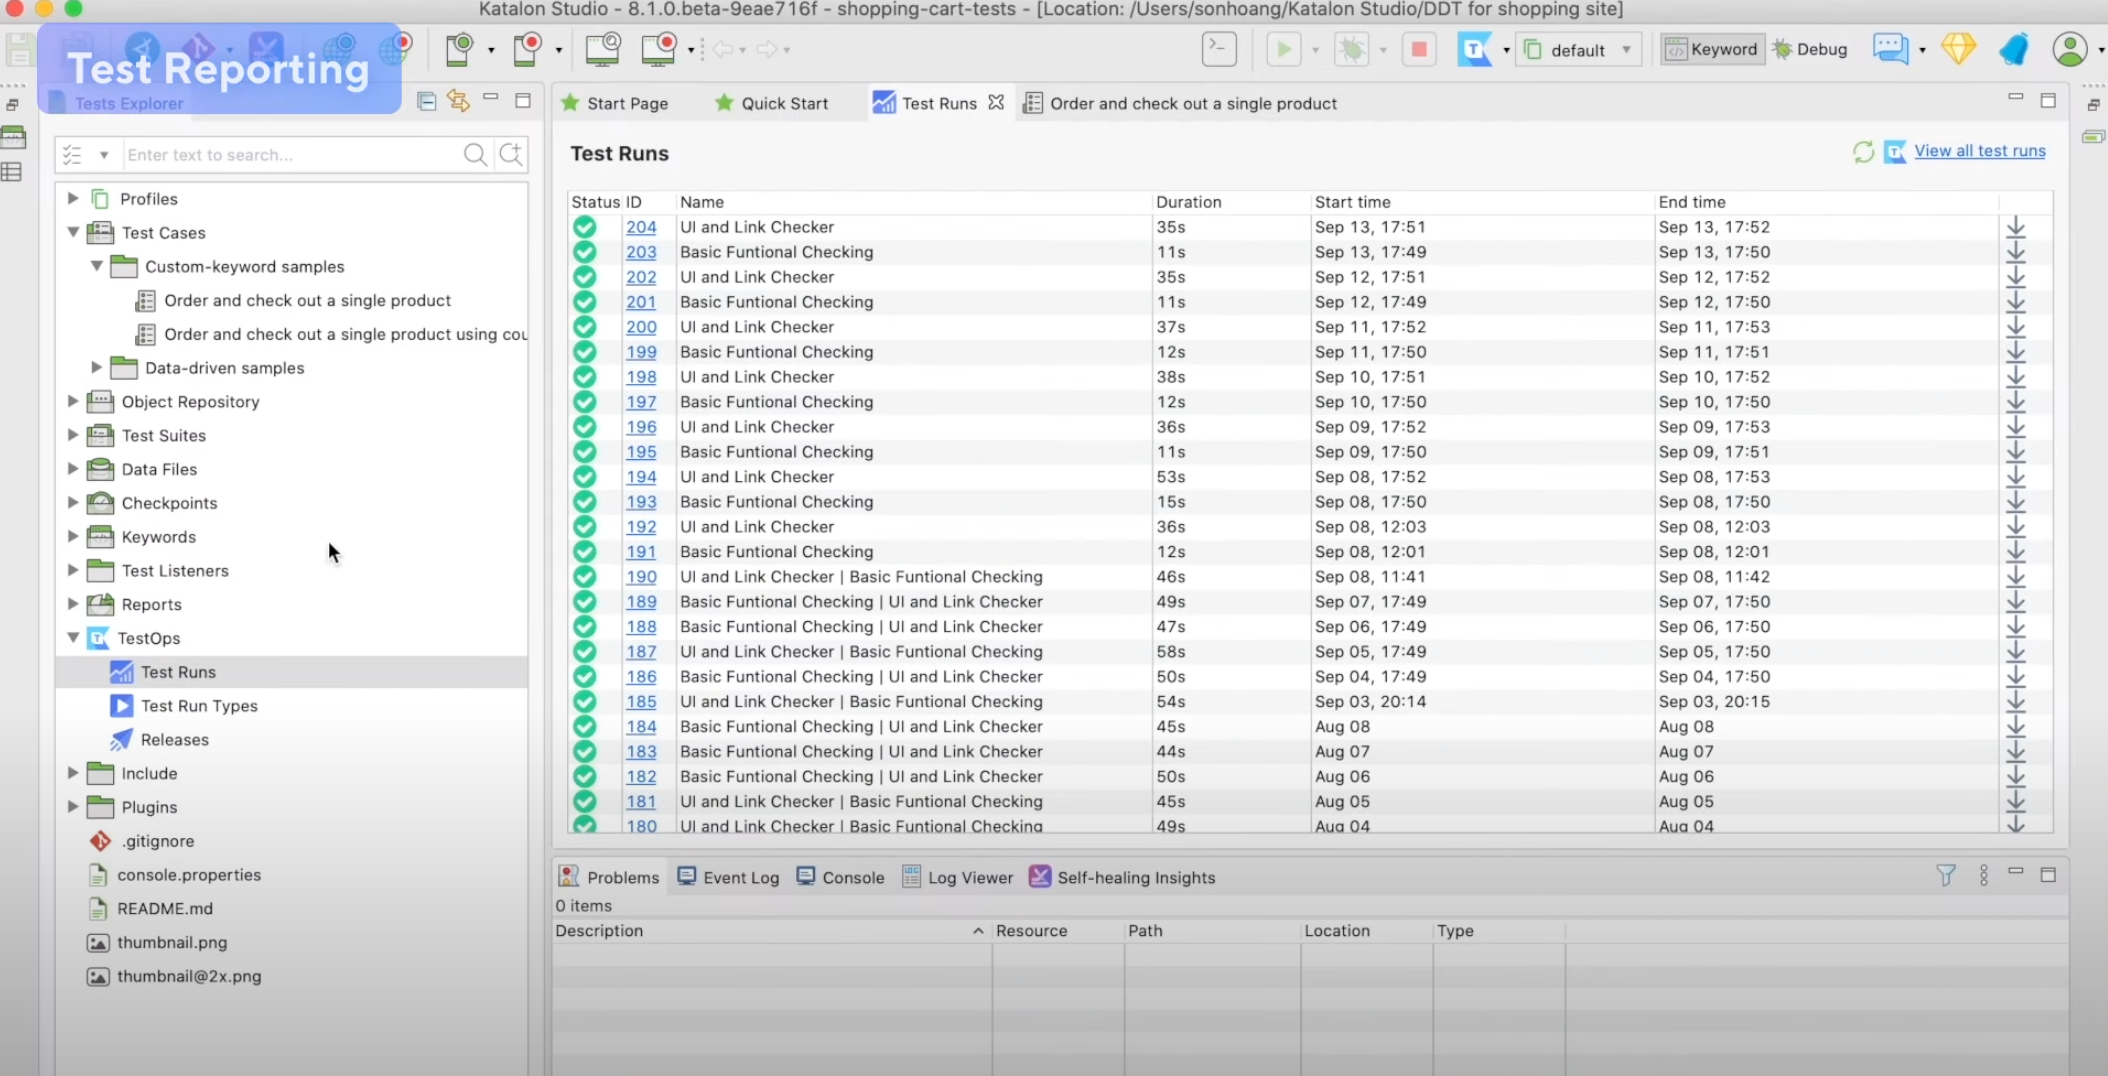Collapse all in Tests Explorer
2108x1076 pixels.
click(427, 101)
